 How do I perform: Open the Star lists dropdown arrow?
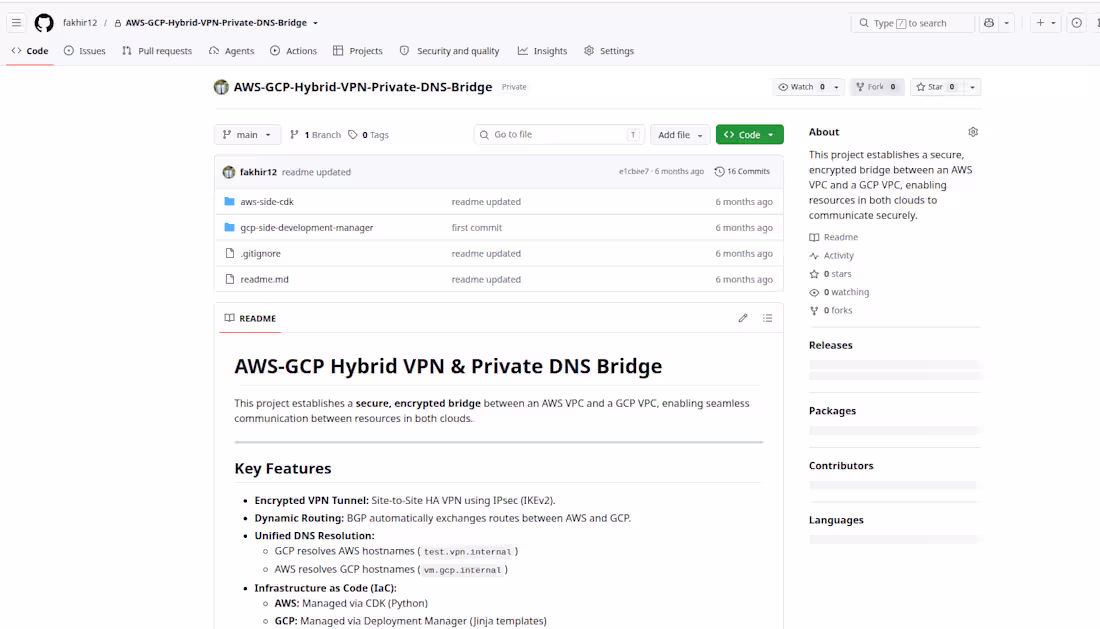(972, 87)
